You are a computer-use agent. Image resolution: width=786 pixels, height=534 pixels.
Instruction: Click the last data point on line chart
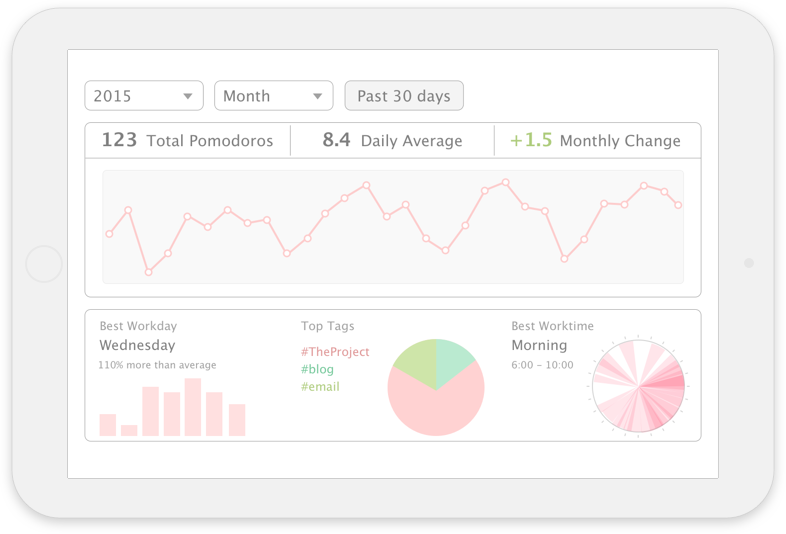coord(678,205)
